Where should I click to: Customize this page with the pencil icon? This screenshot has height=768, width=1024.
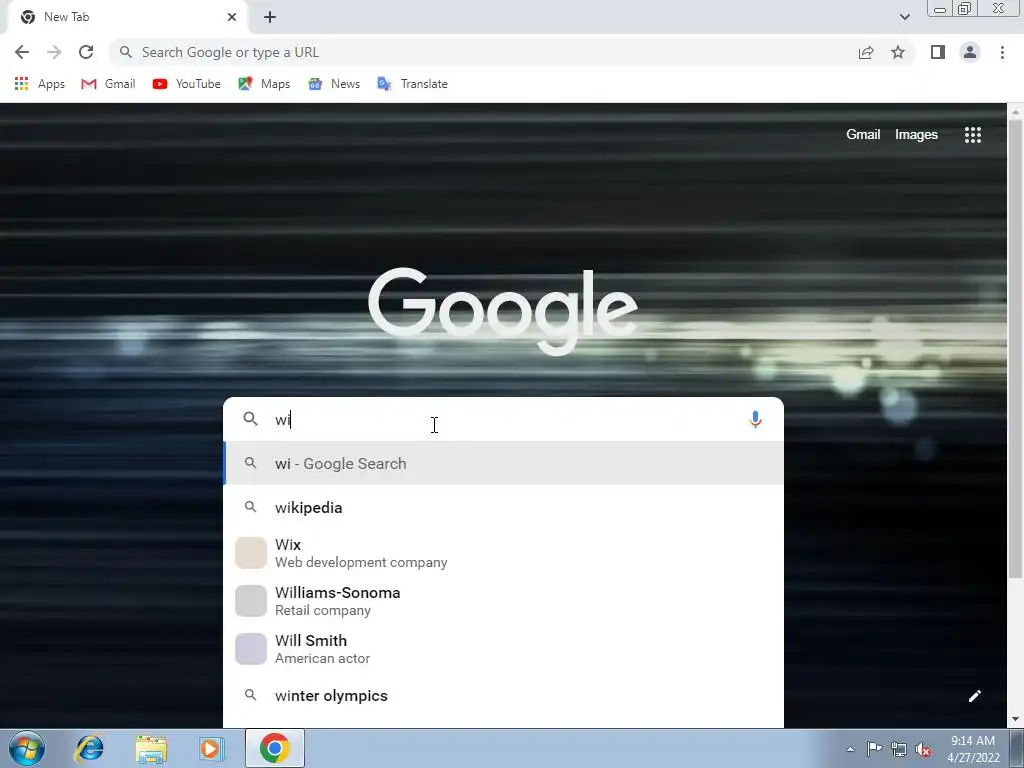(x=974, y=696)
